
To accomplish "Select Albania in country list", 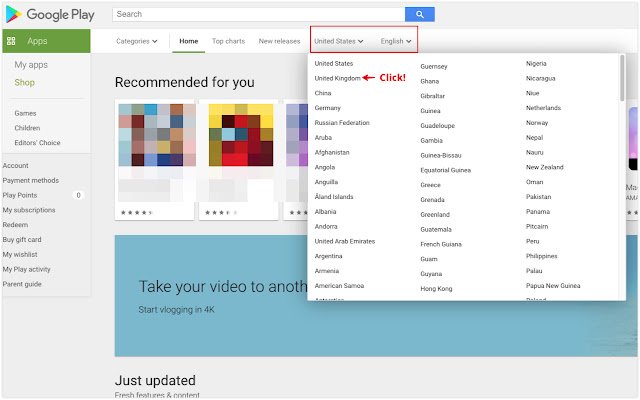I will pos(325,211).
